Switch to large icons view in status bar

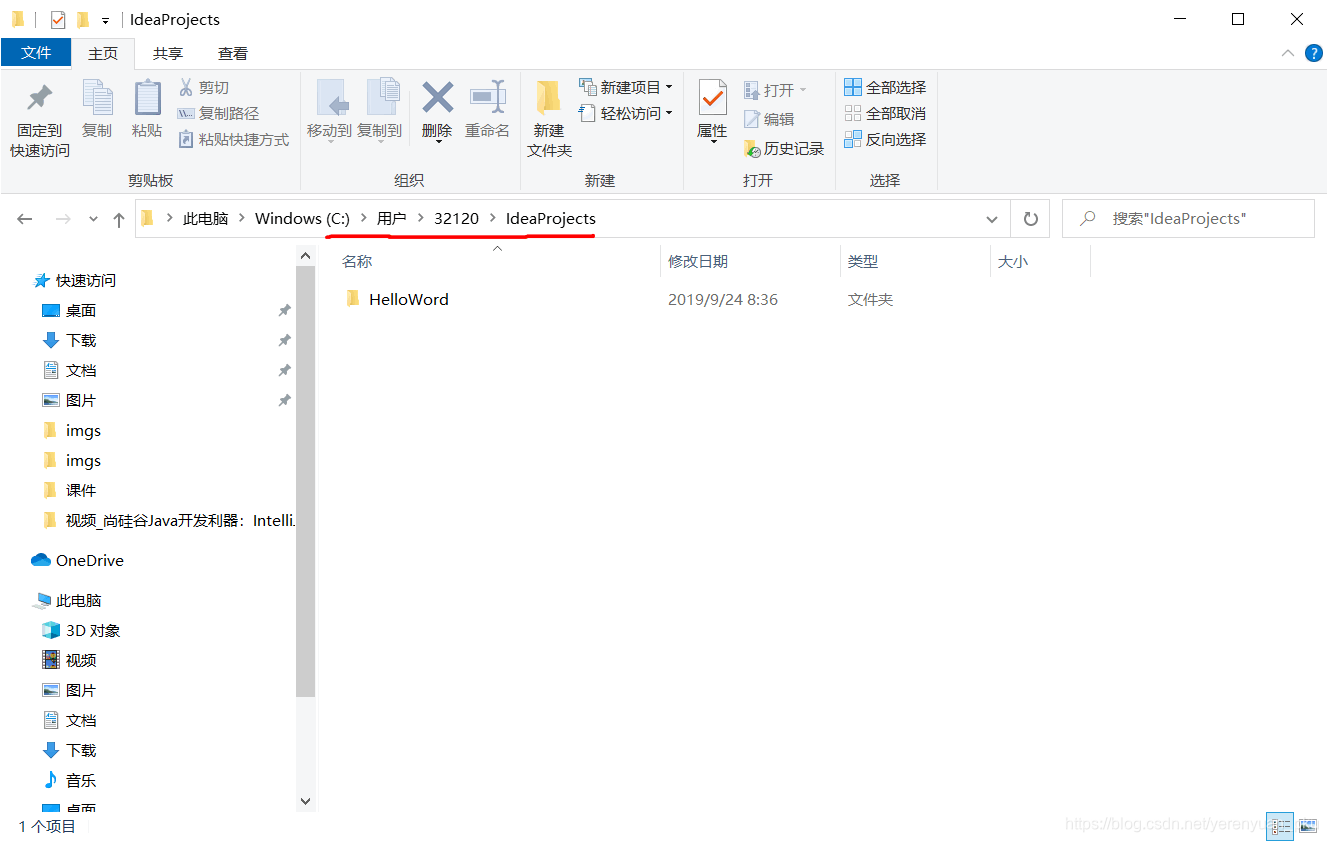[x=1307, y=826]
